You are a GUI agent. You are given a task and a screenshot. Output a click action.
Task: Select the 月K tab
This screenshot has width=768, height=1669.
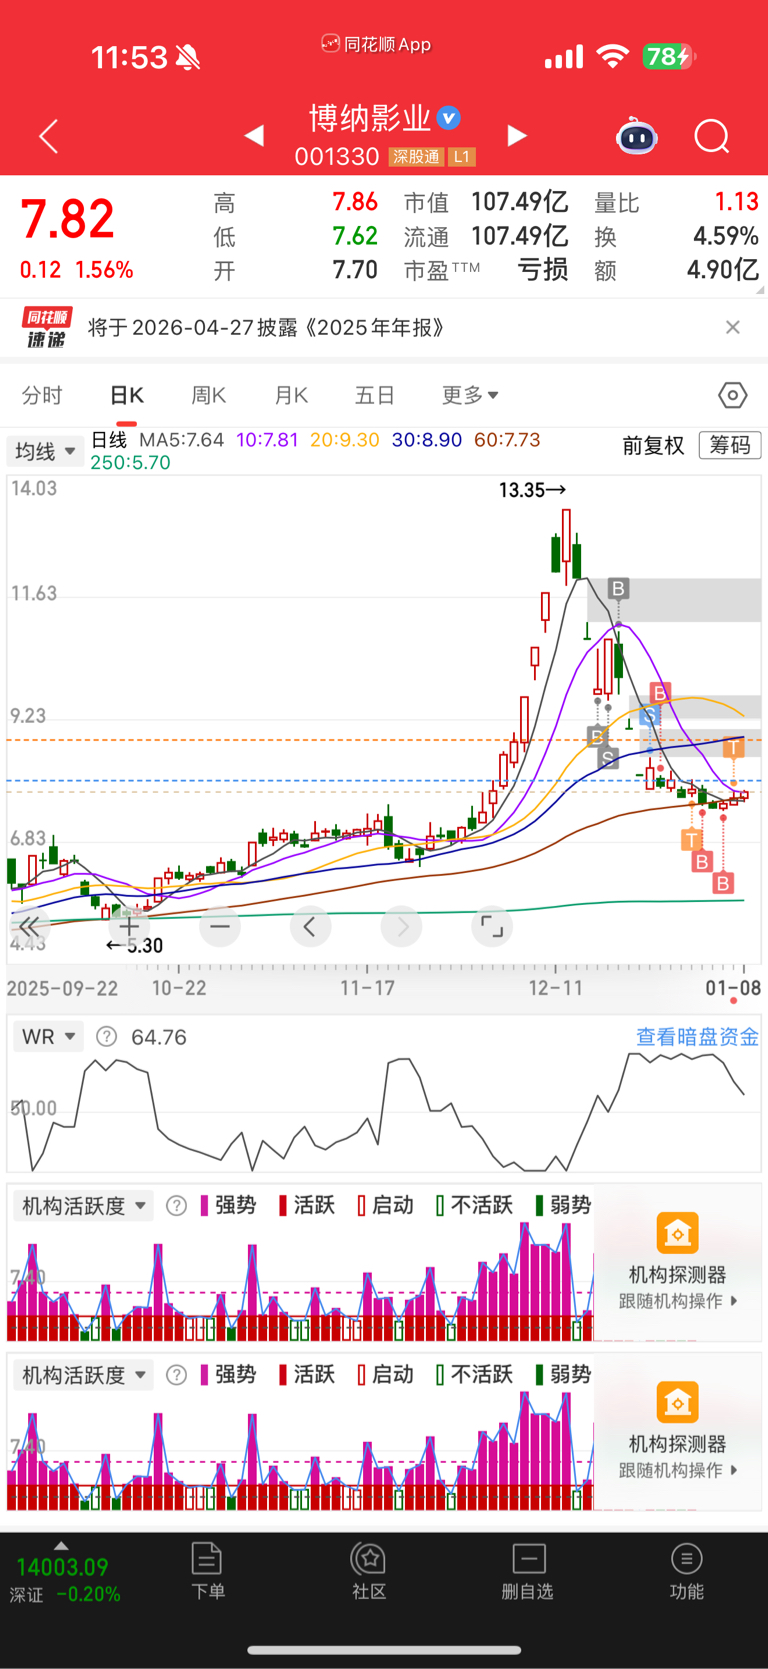coord(291,395)
